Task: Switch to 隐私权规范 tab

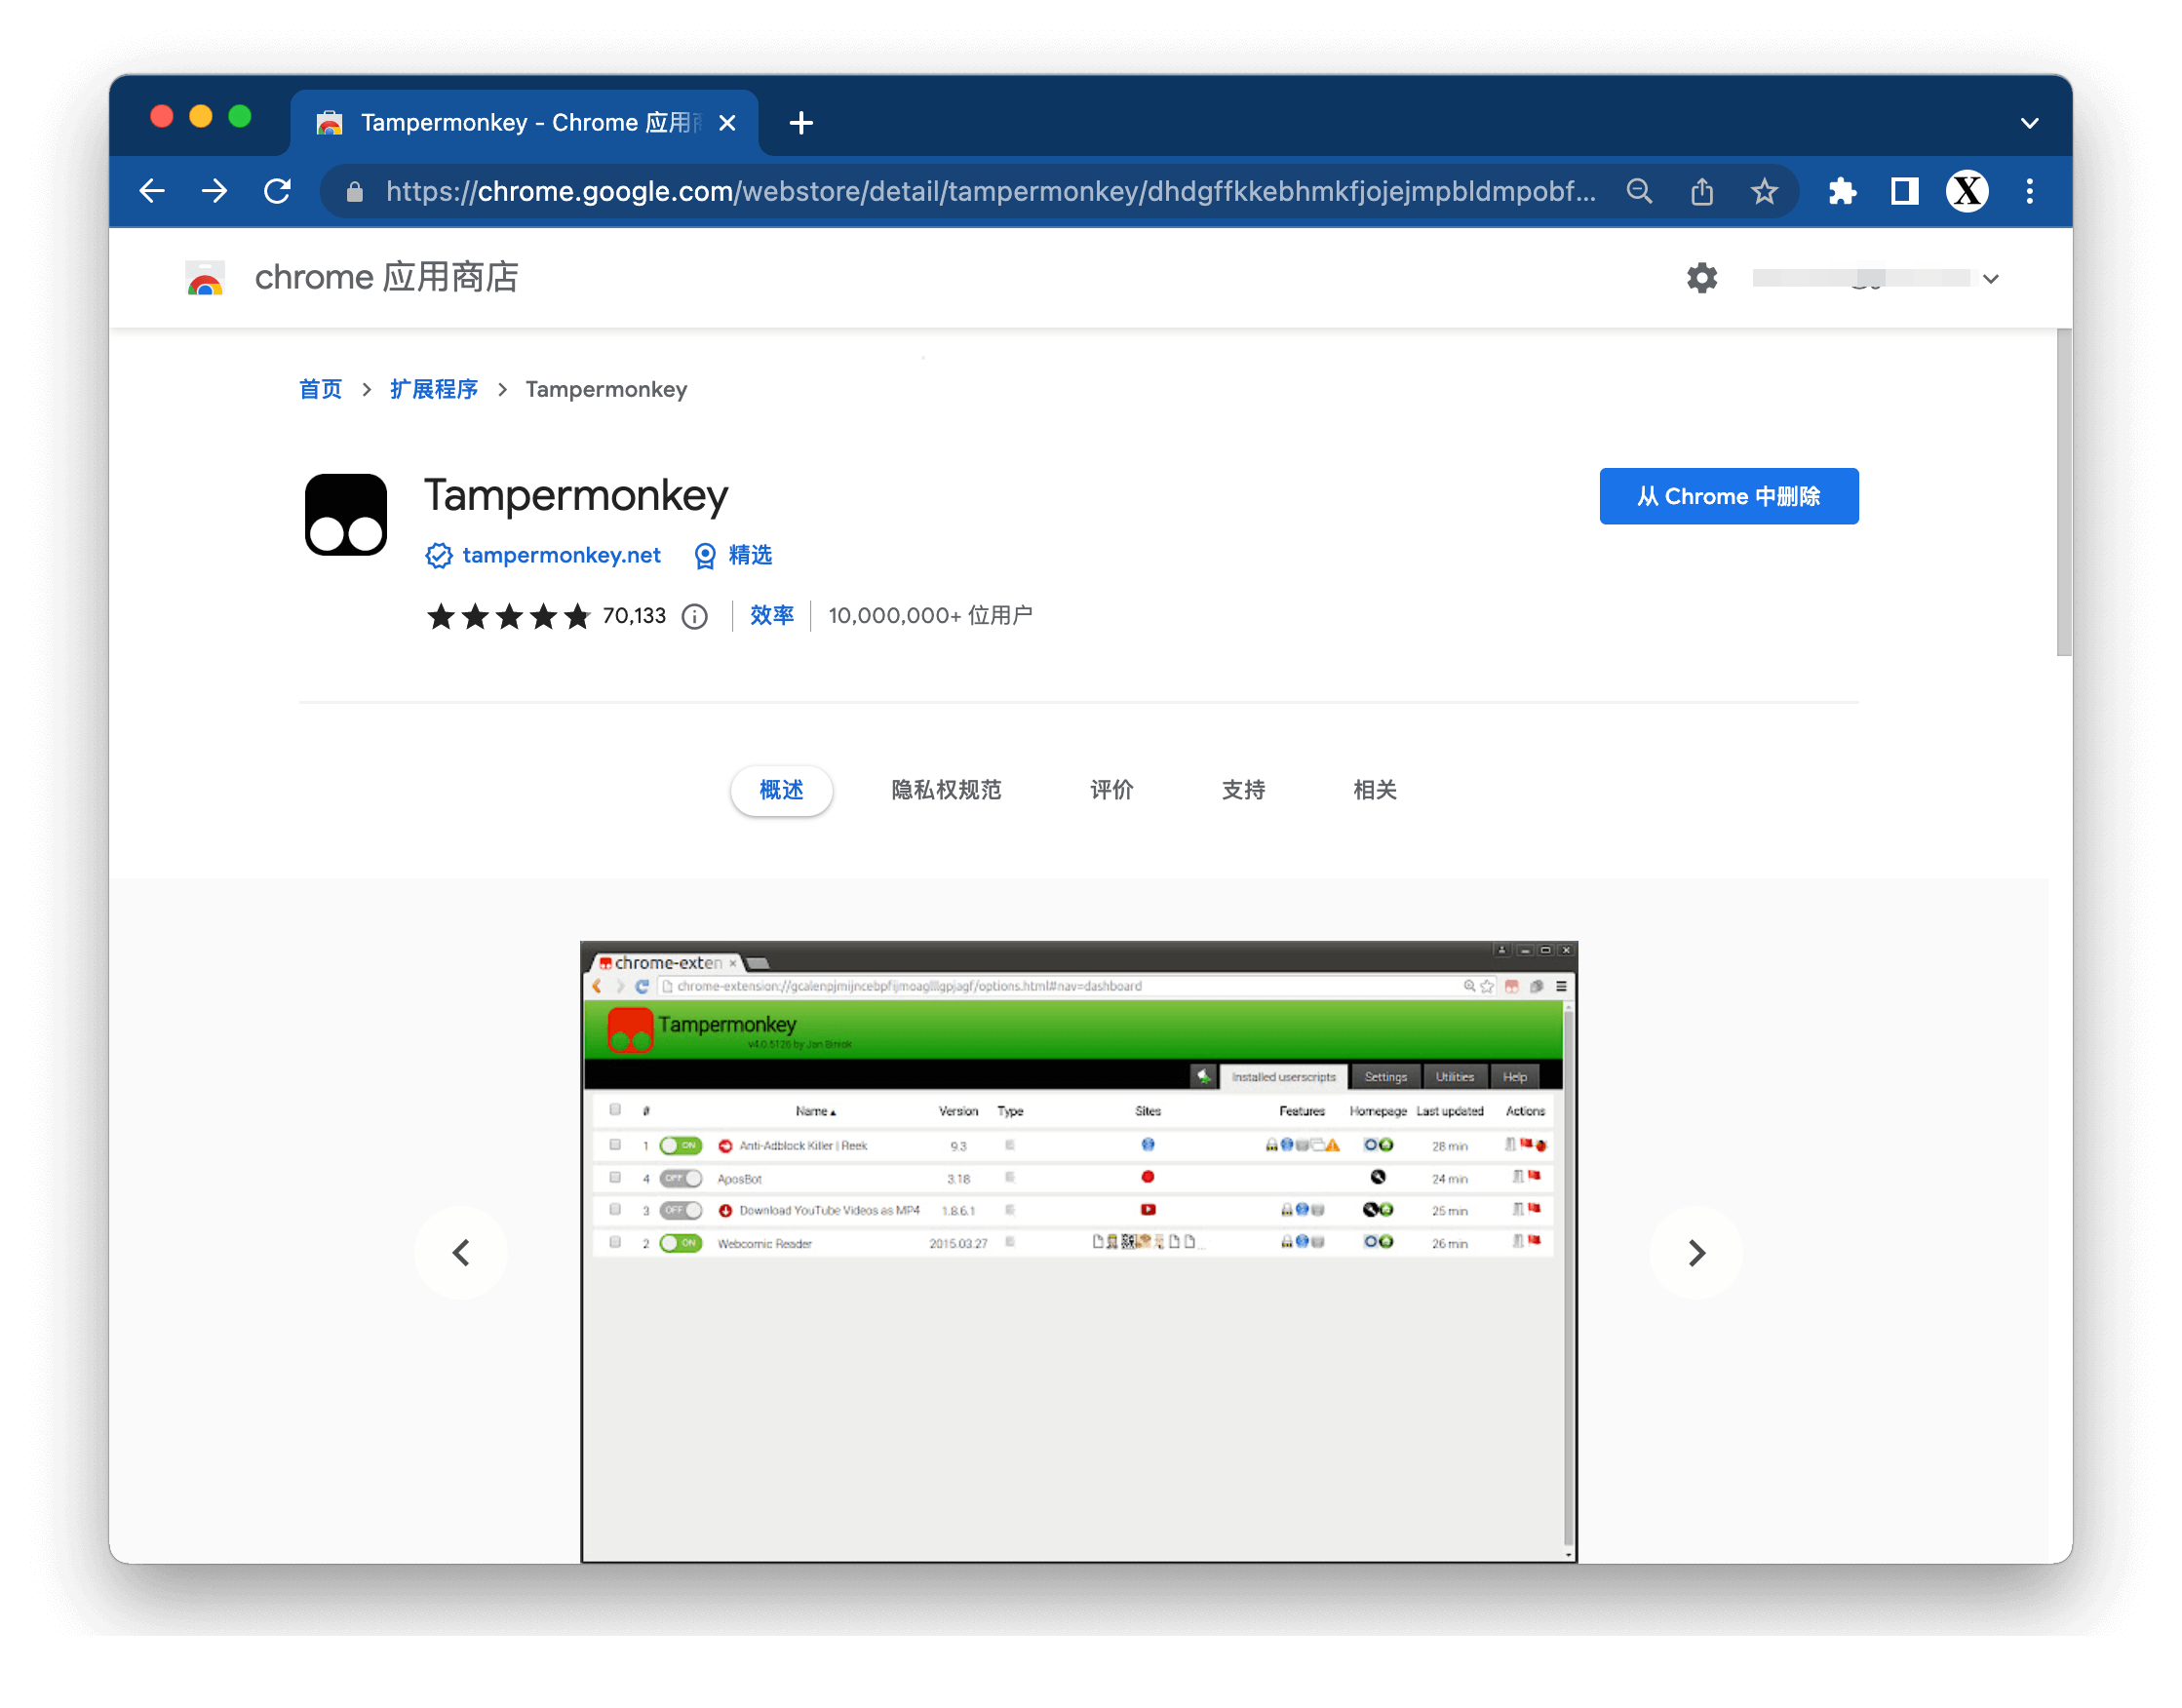Action: click(945, 790)
